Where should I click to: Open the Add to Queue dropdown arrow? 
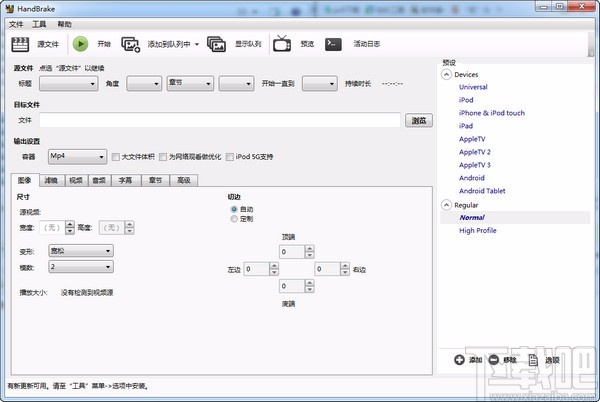pyautogui.click(x=197, y=44)
